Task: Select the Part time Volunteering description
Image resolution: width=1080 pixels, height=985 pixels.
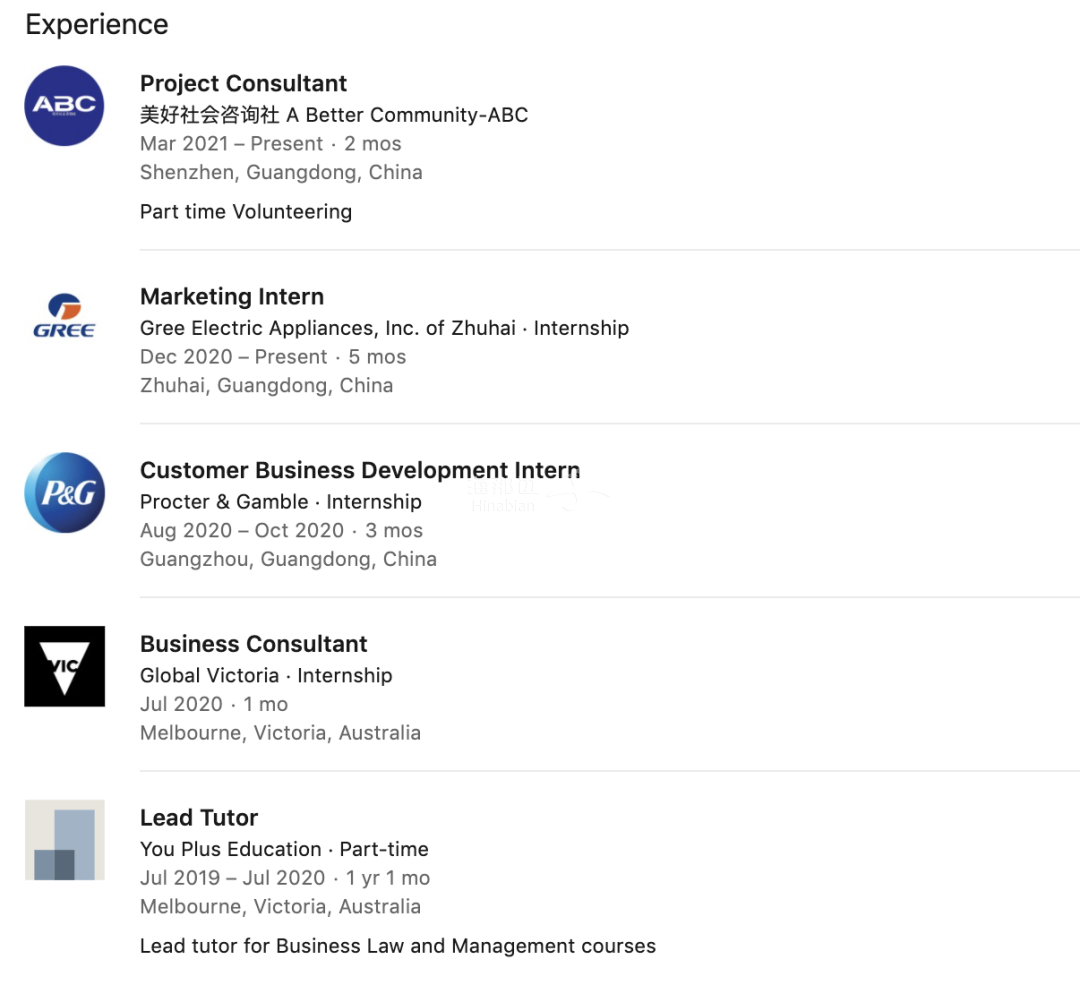Action: point(246,211)
